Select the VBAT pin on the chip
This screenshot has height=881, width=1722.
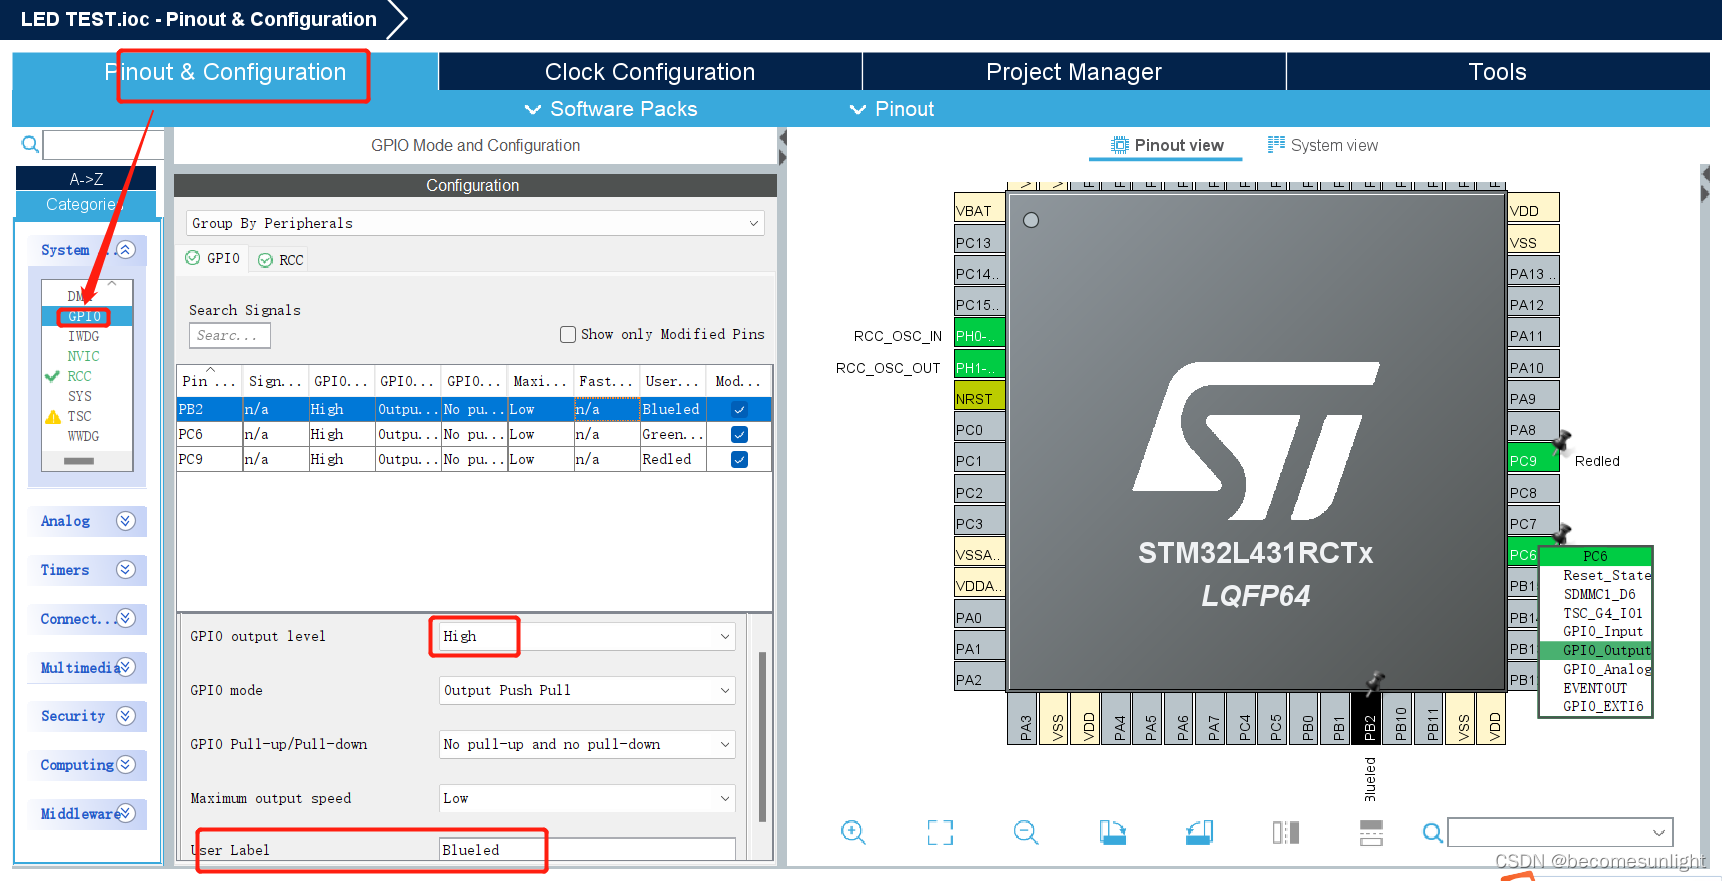(x=979, y=210)
